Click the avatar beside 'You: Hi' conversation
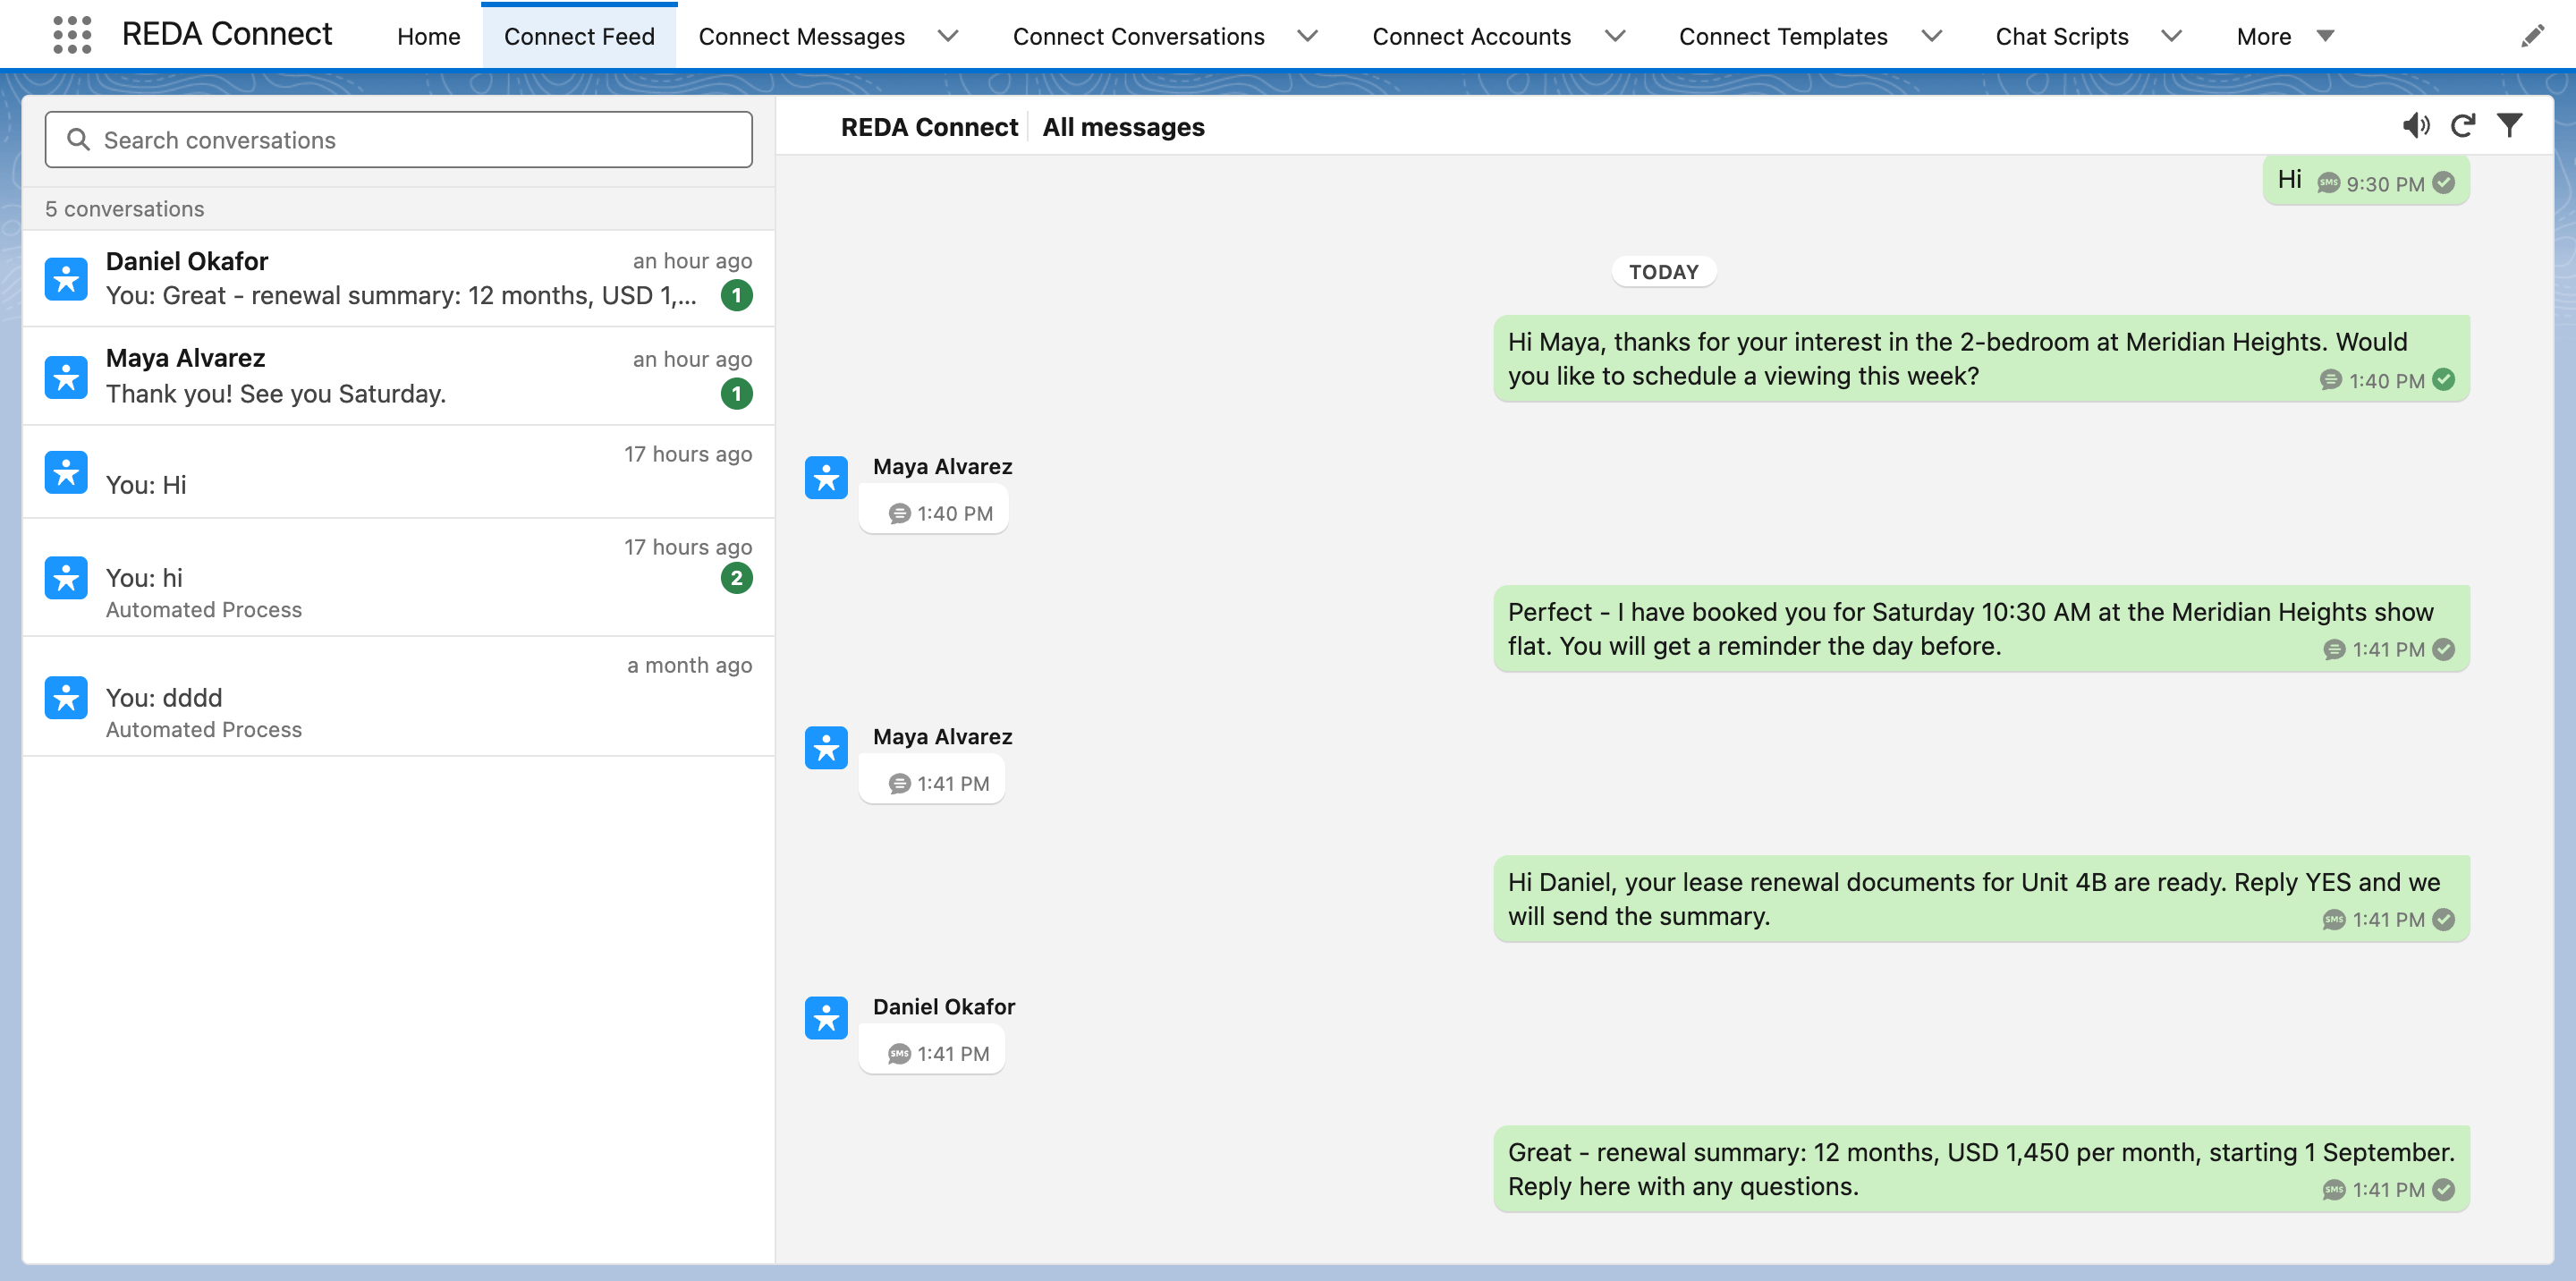The height and width of the screenshot is (1281, 2576). pyautogui.click(x=66, y=472)
